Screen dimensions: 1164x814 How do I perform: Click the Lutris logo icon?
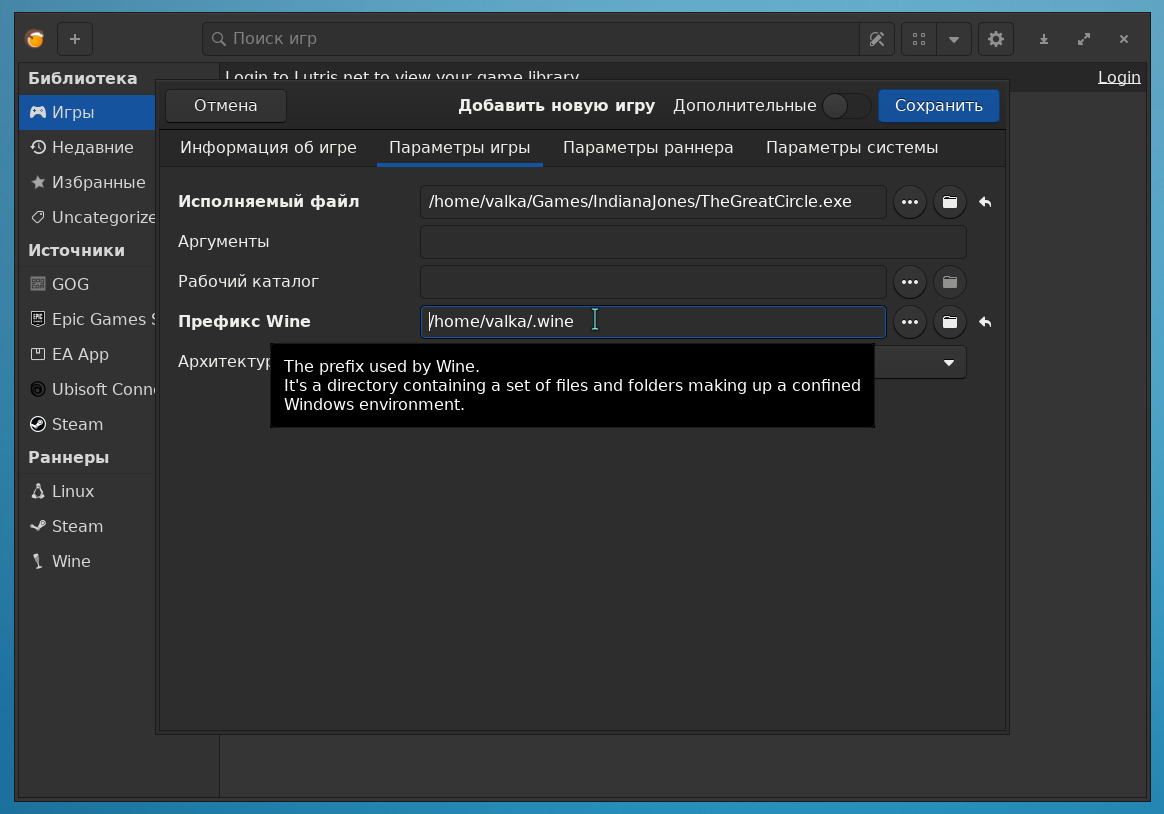pyautogui.click(x=35, y=39)
